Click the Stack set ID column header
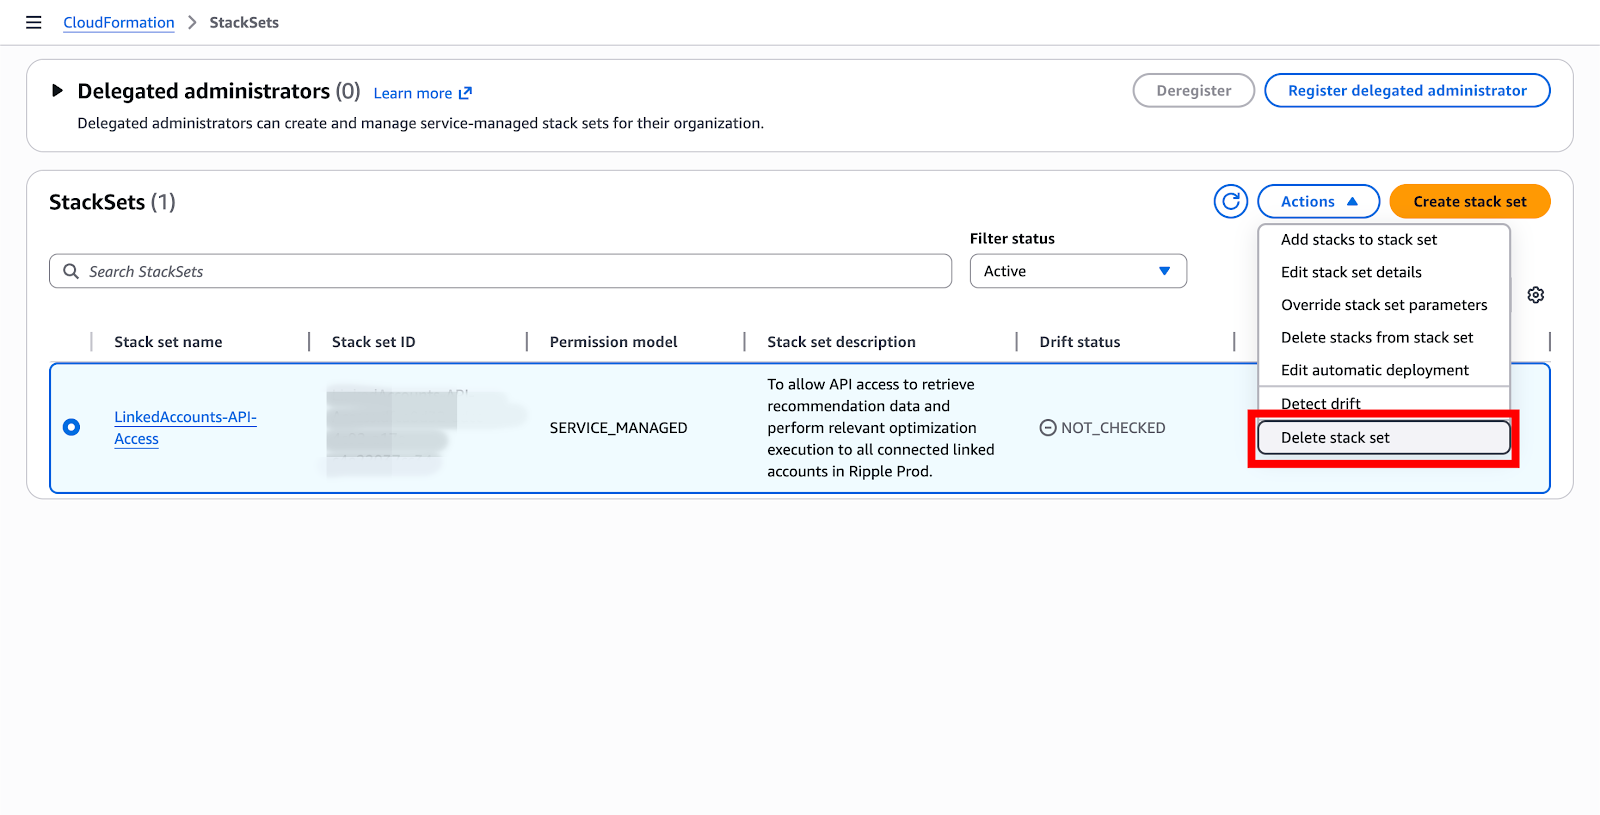The width and height of the screenshot is (1600, 815). [x=373, y=342]
